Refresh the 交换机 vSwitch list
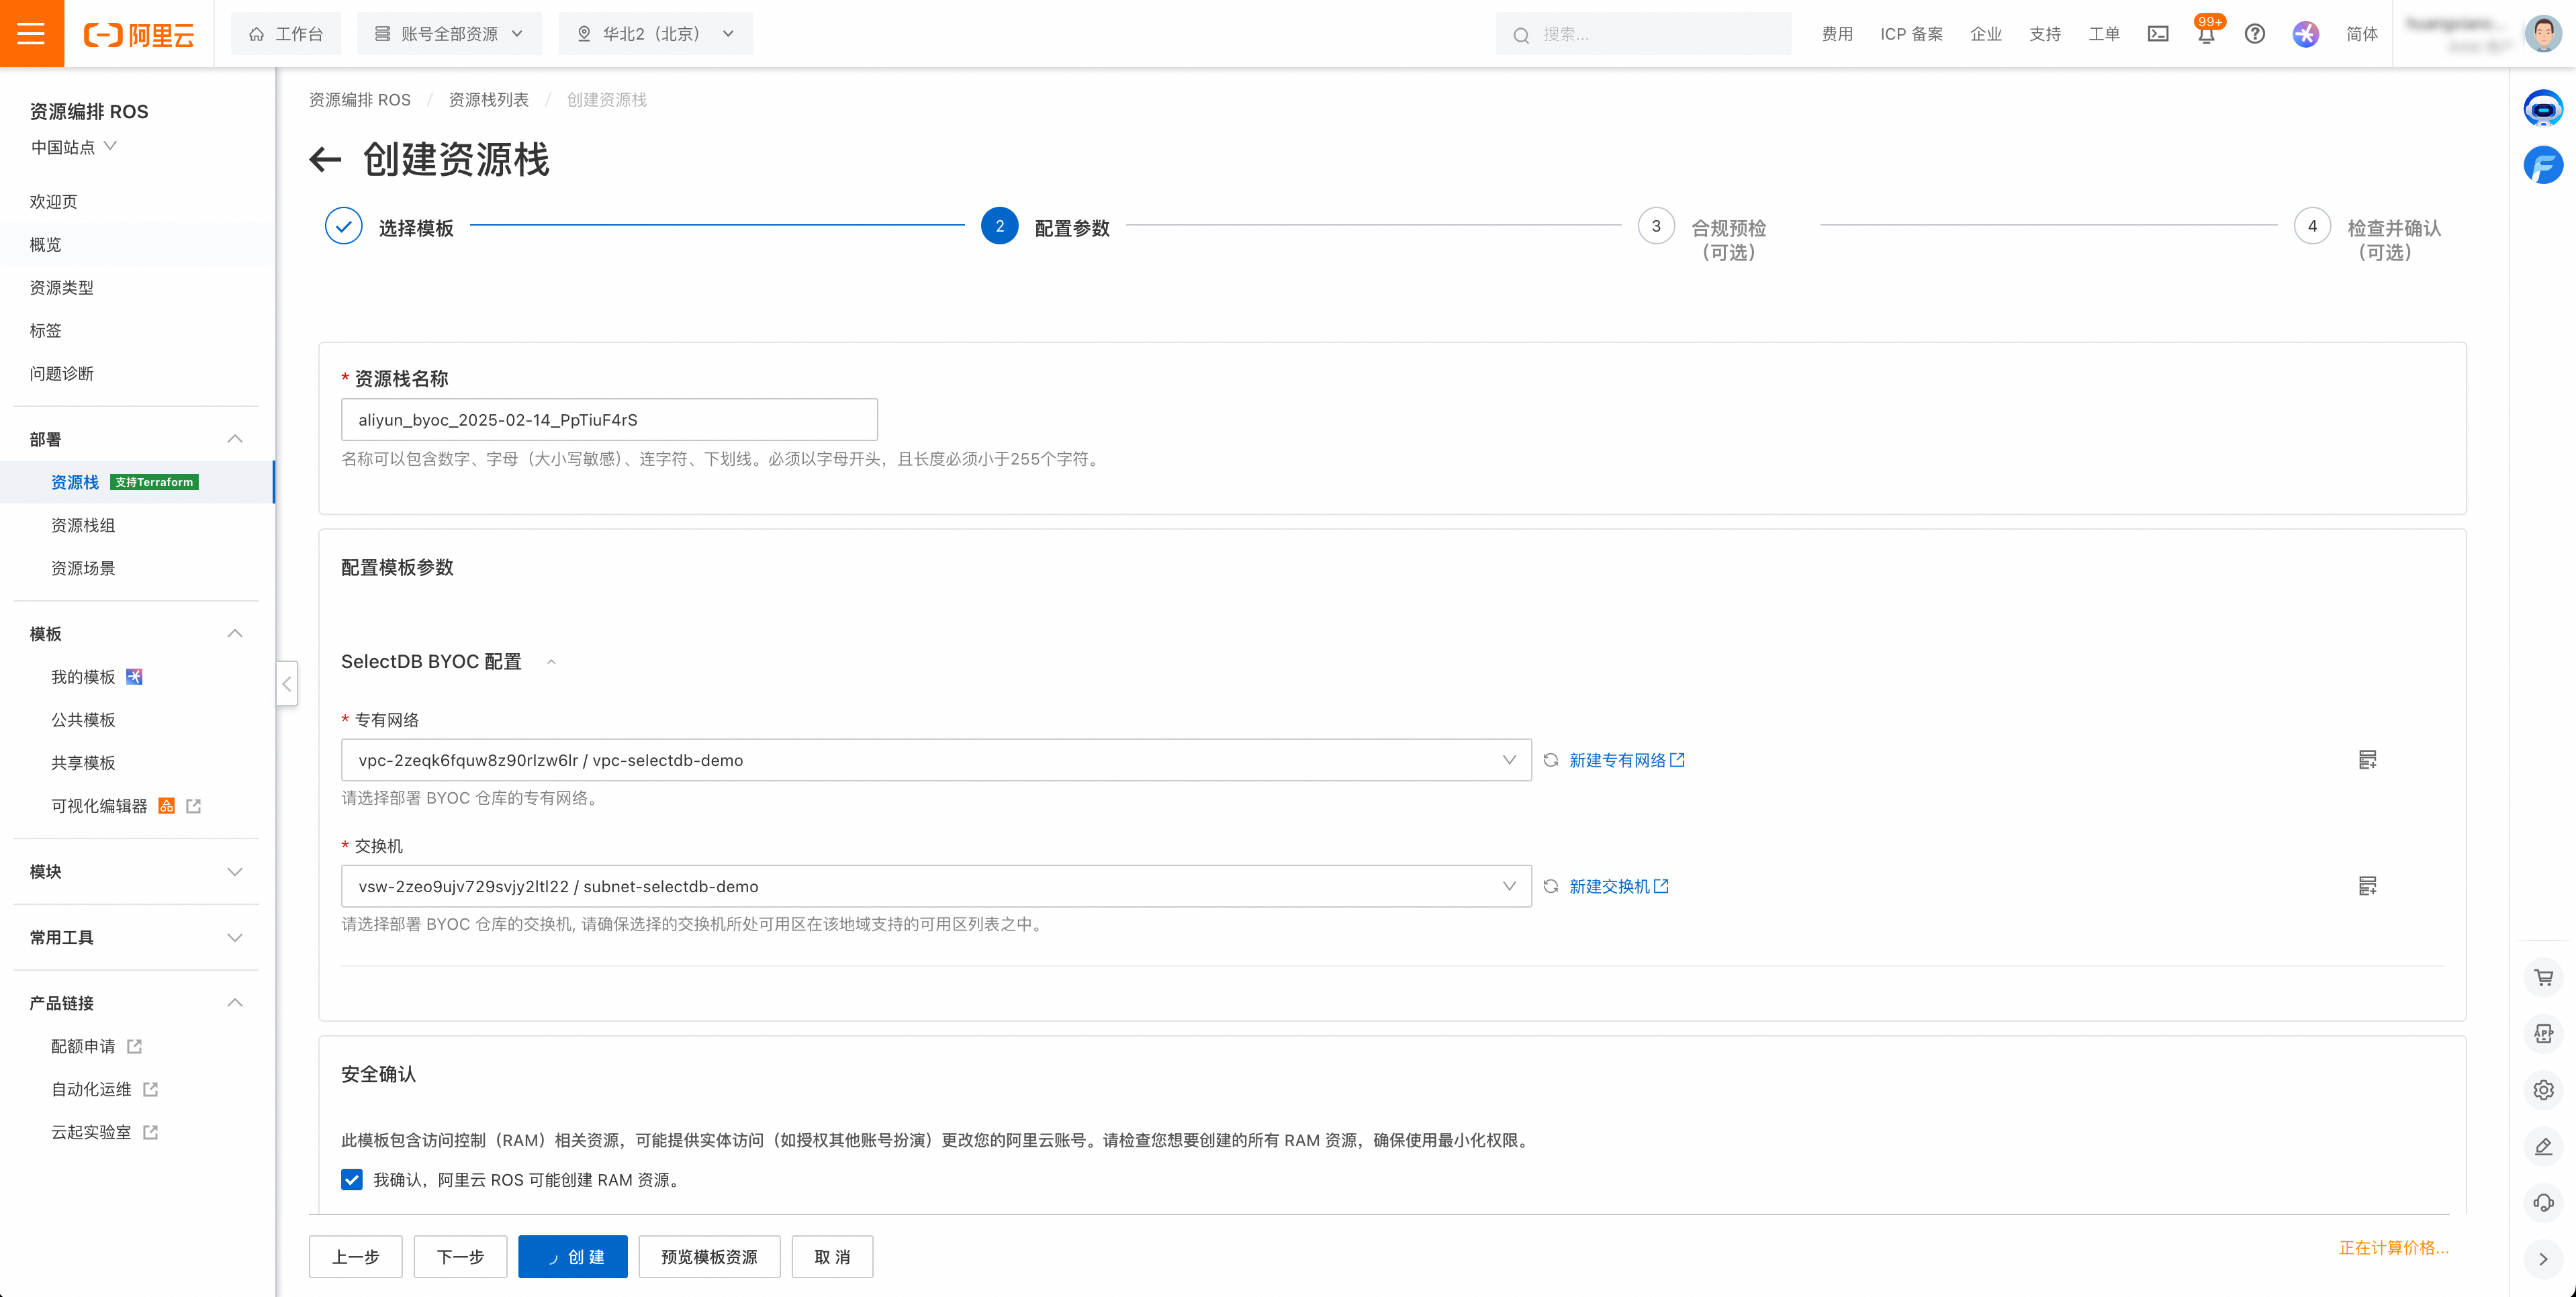This screenshot has height=1297, width=2576. coord(1550,886)
